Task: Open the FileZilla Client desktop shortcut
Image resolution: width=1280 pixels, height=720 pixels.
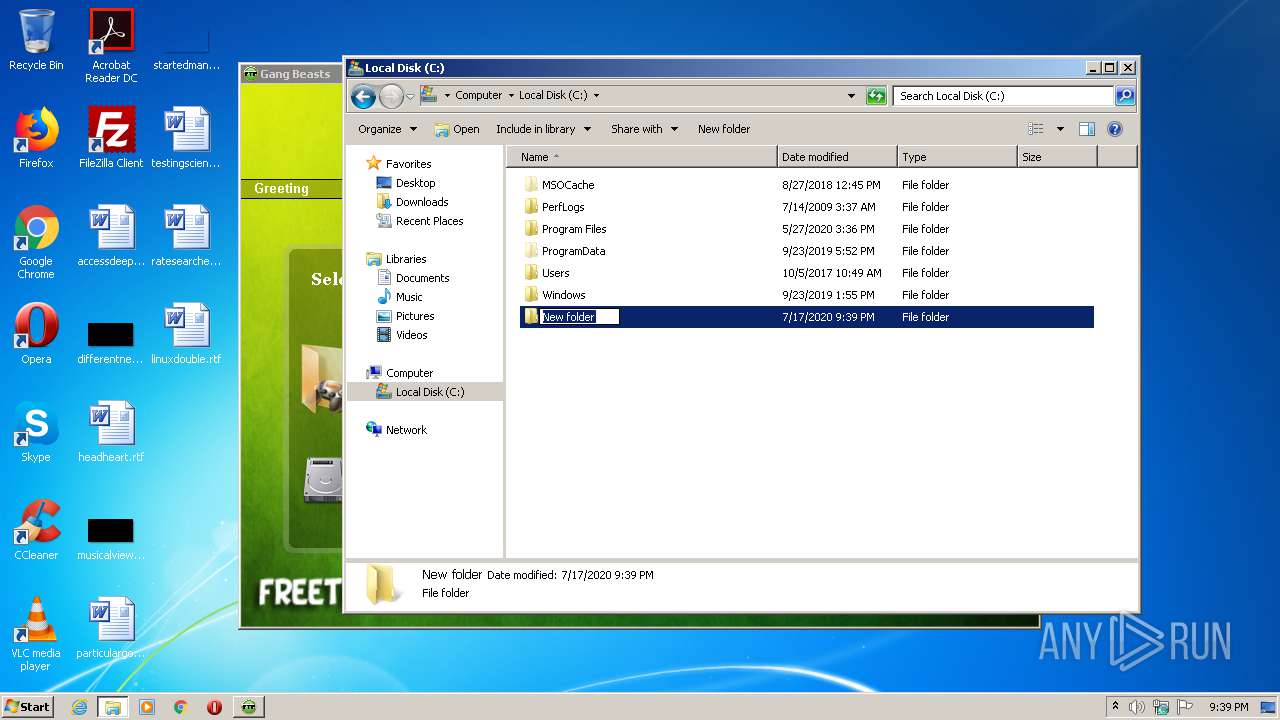Action: (111, 138)
